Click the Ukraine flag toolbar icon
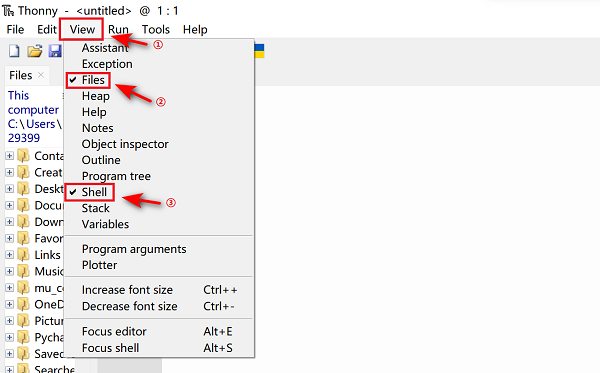The height and width of the screenshot is (373, 600). [x=259, y=51]
